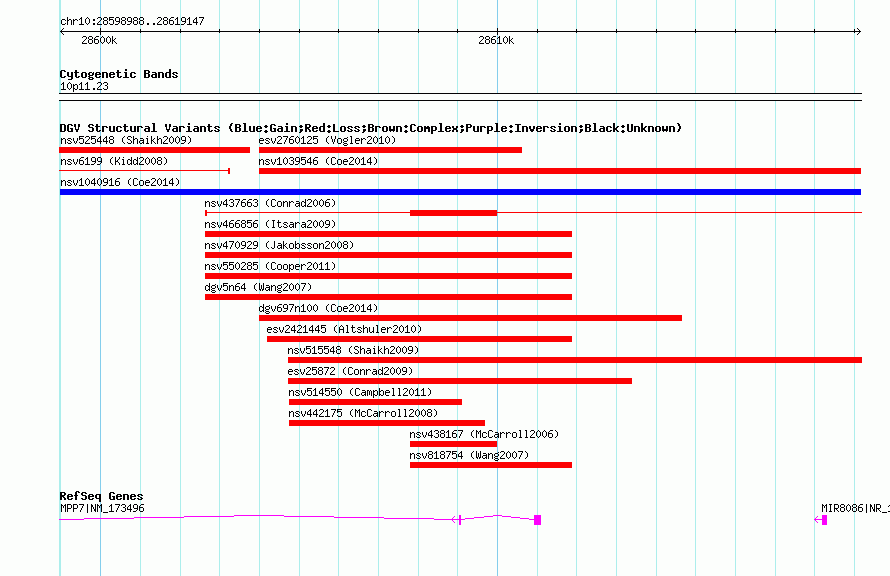Select the nsv466856 (Itsara2009) label
This screenshot has height=576, width=890.
[x=270, y=224]
